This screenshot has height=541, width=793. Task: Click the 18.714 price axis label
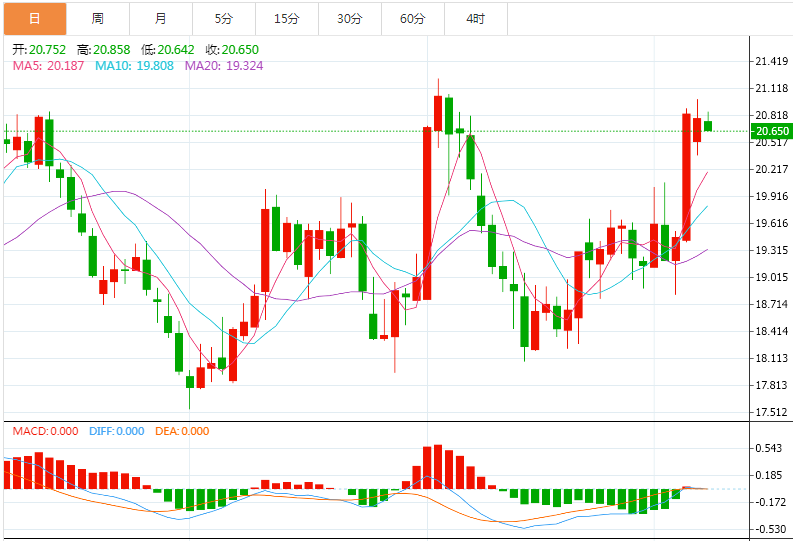click(771, 304)
